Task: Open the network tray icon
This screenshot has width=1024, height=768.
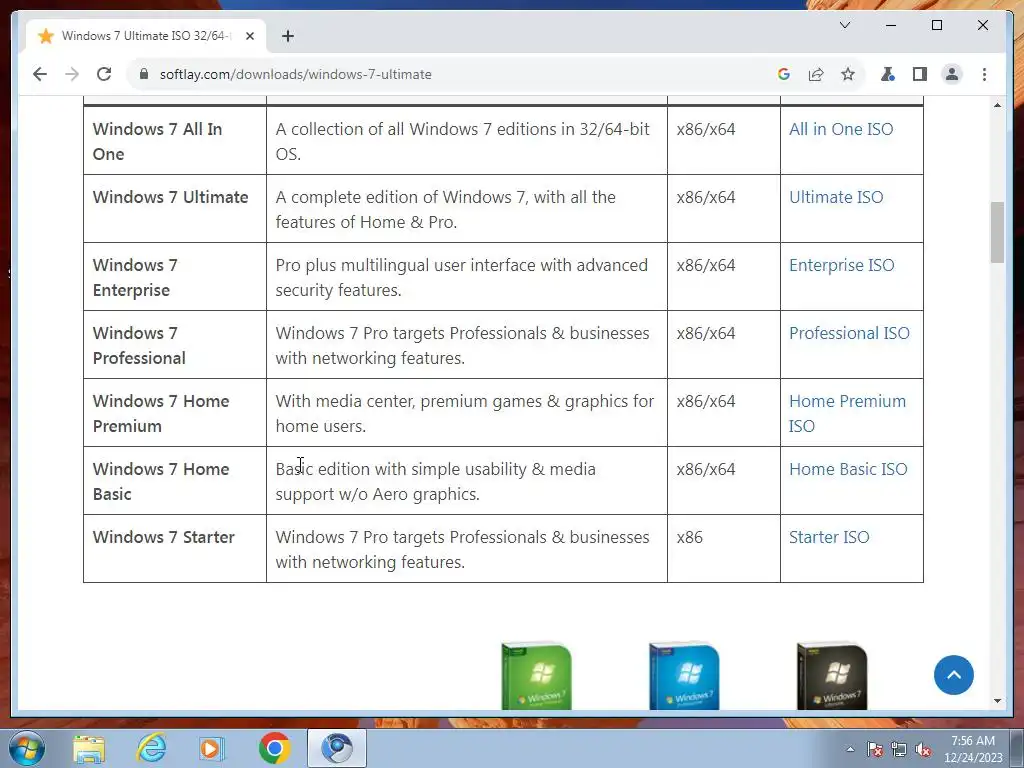Action: 899,749
